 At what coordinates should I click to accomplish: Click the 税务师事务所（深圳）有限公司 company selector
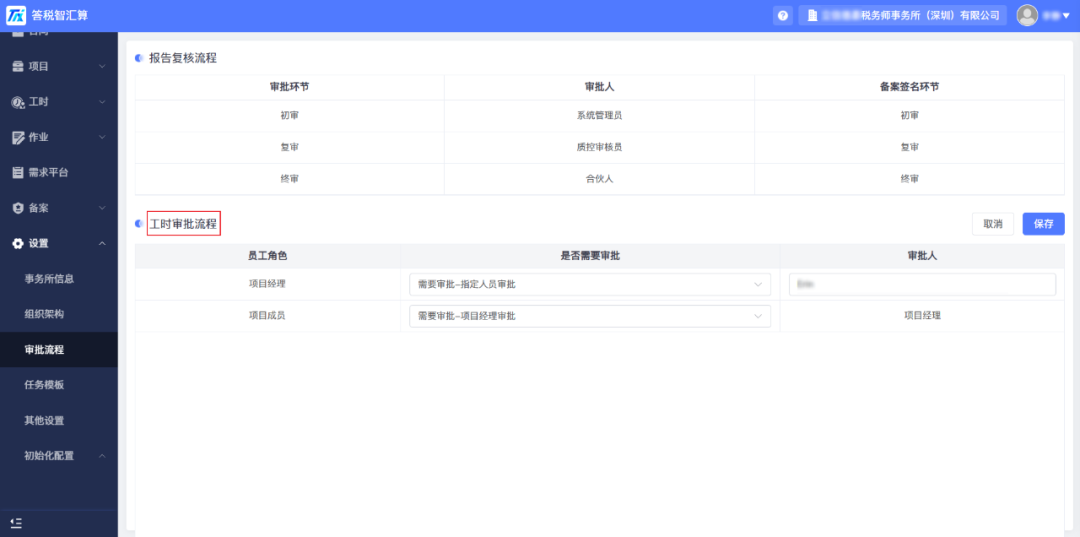[902, 15]
